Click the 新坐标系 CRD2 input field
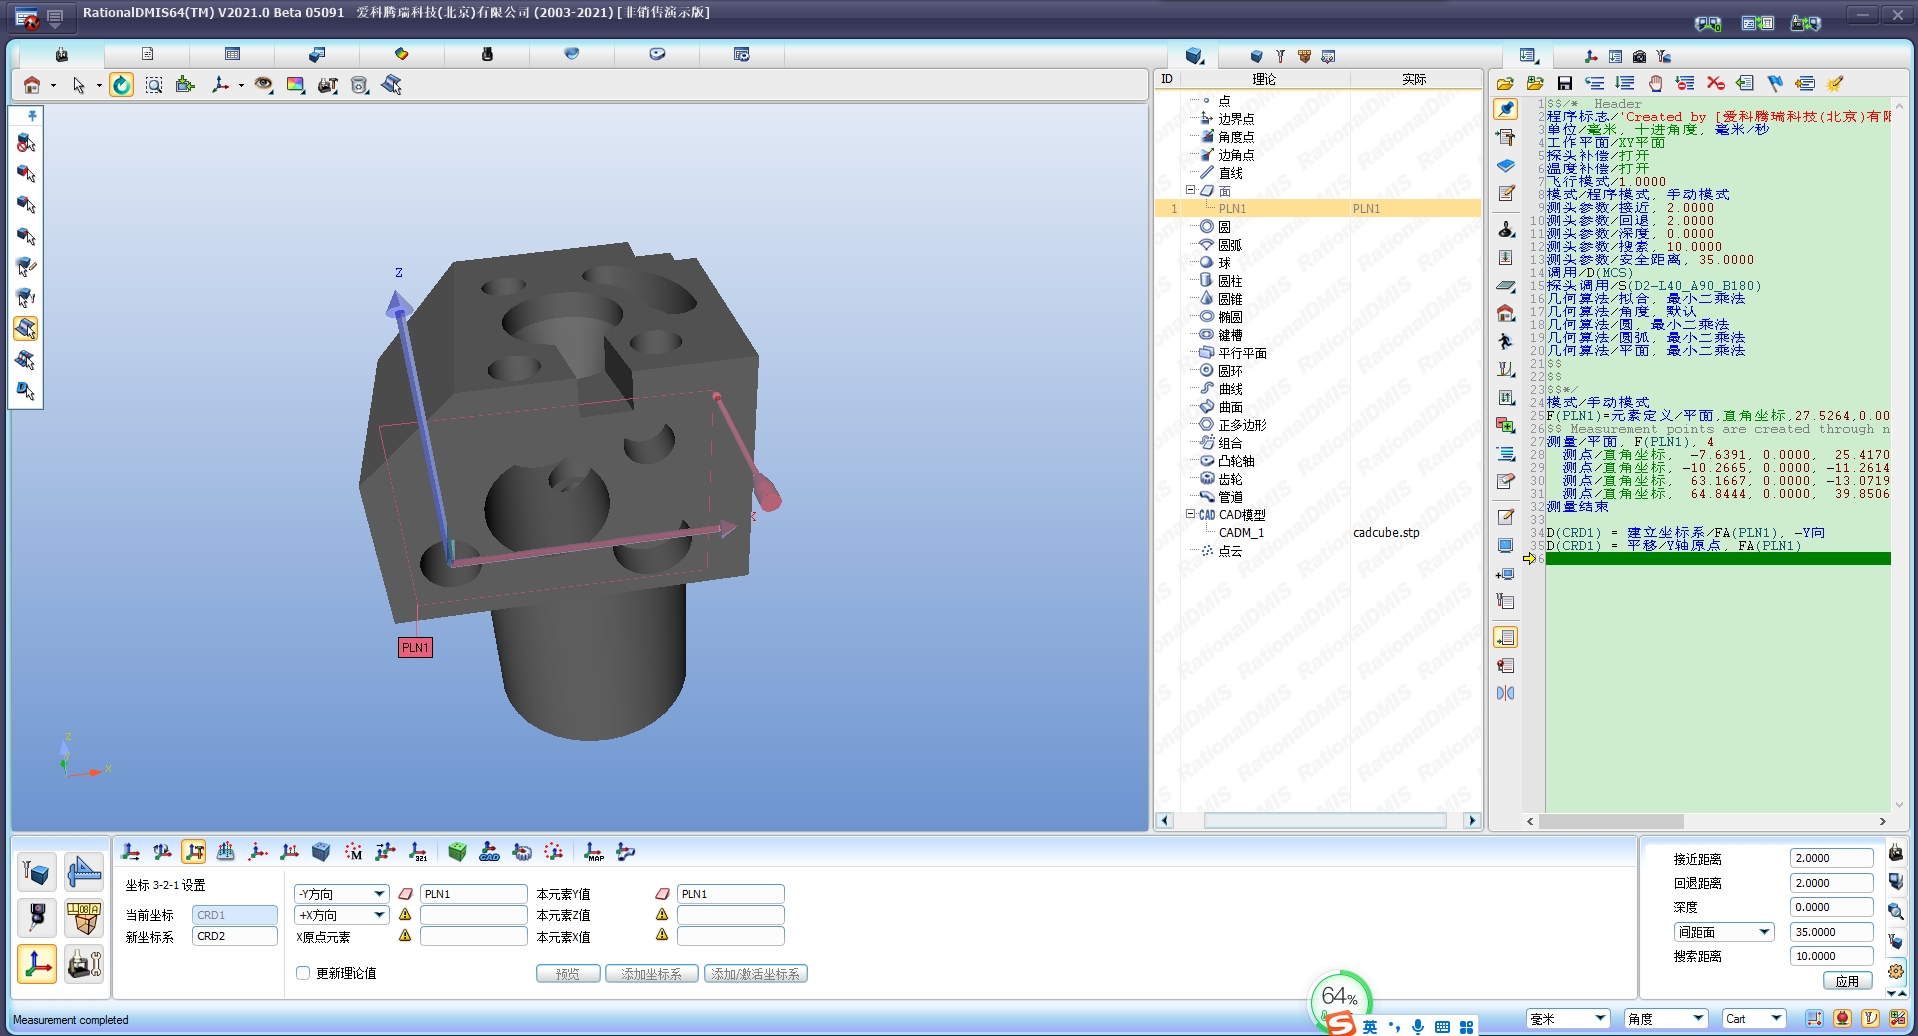 (x=234, y=936)
